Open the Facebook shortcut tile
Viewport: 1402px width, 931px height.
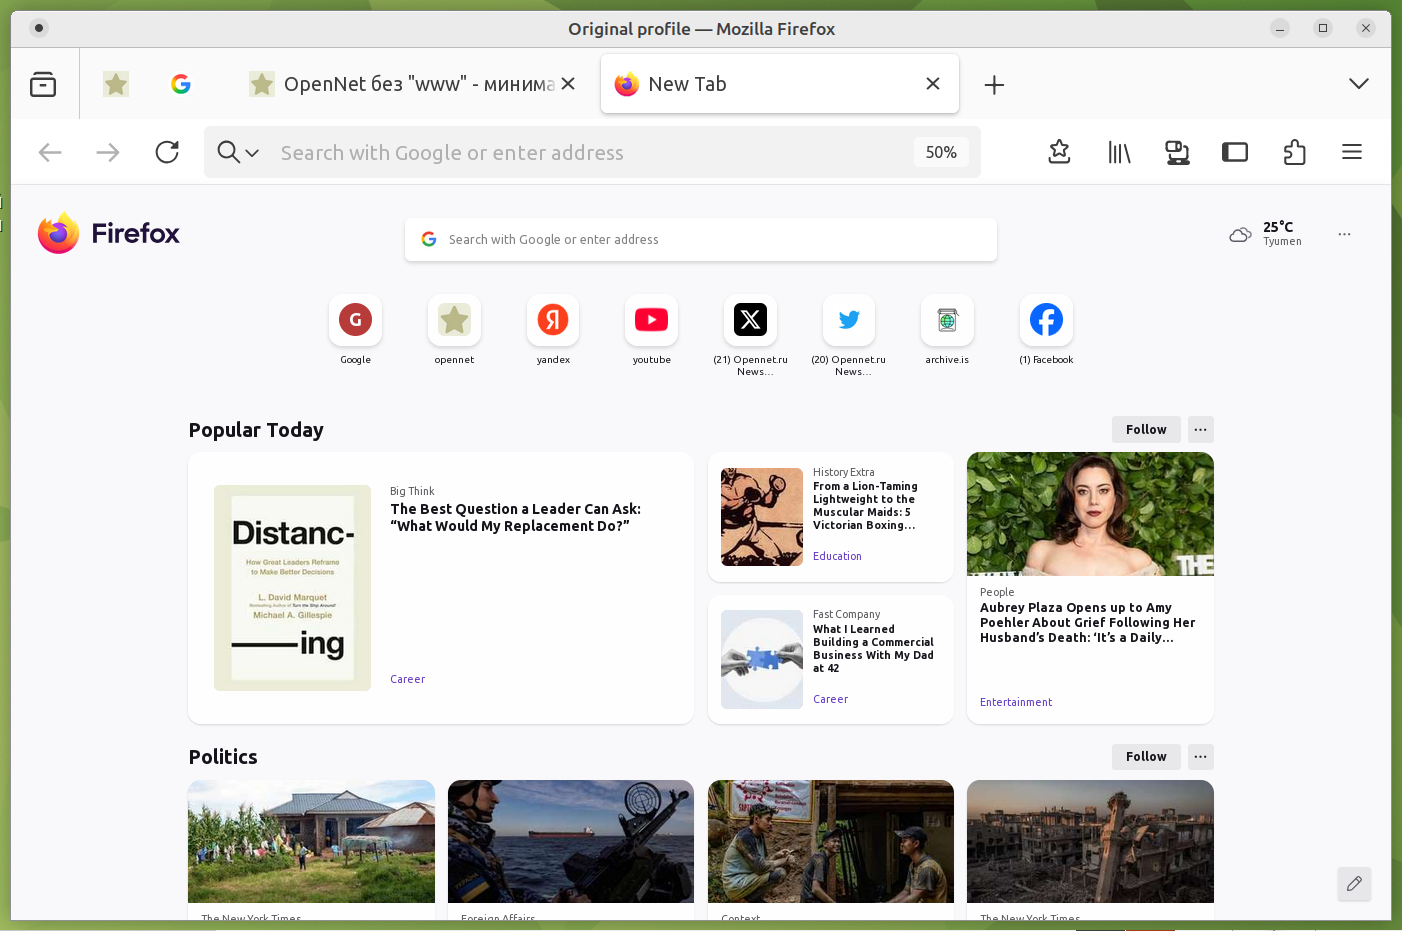(x=1046, y=320)
